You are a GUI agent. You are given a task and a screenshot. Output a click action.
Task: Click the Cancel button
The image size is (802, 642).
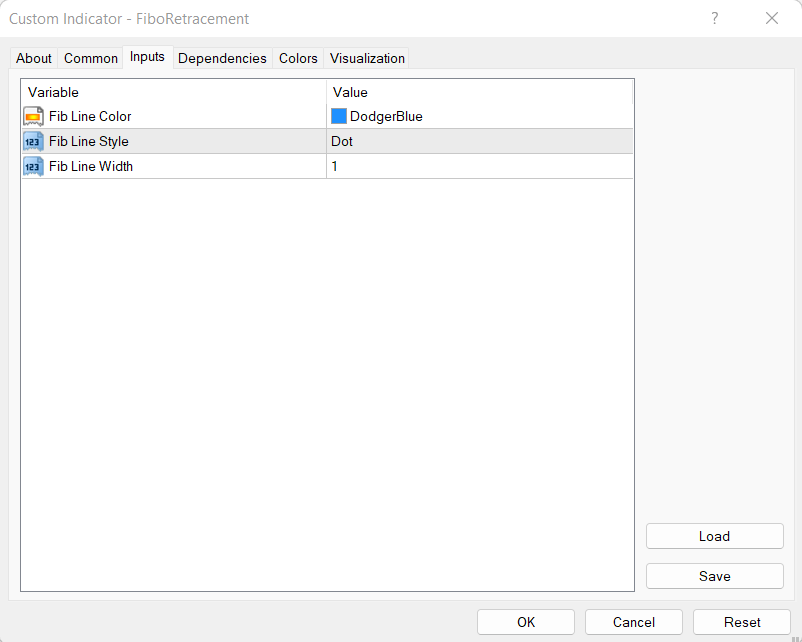click(x=634, y=622)
